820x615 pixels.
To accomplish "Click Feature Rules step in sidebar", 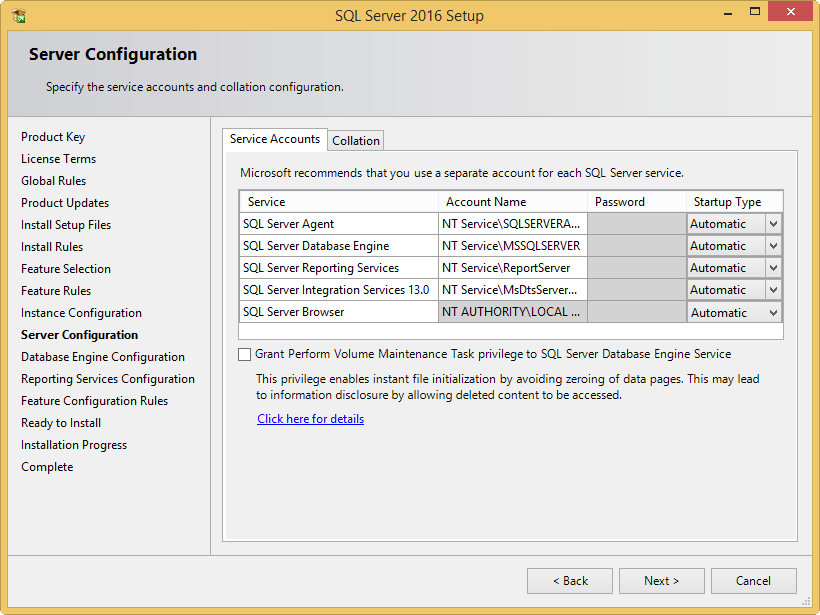I will pyautogui.click(x=56, y=291).
